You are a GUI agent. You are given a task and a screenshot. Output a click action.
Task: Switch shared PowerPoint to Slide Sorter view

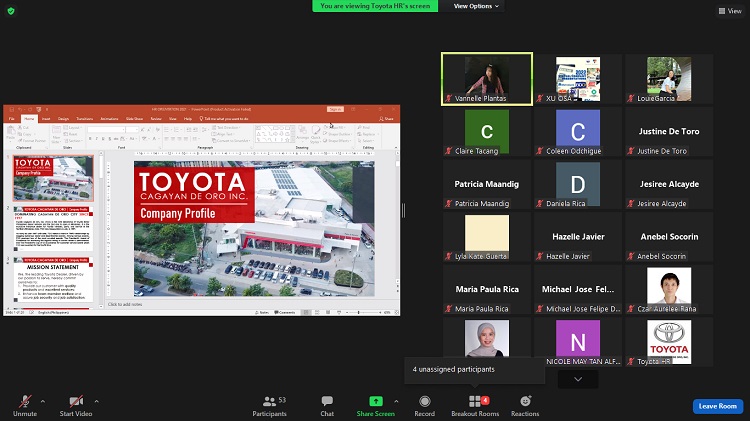pos(317,312)
